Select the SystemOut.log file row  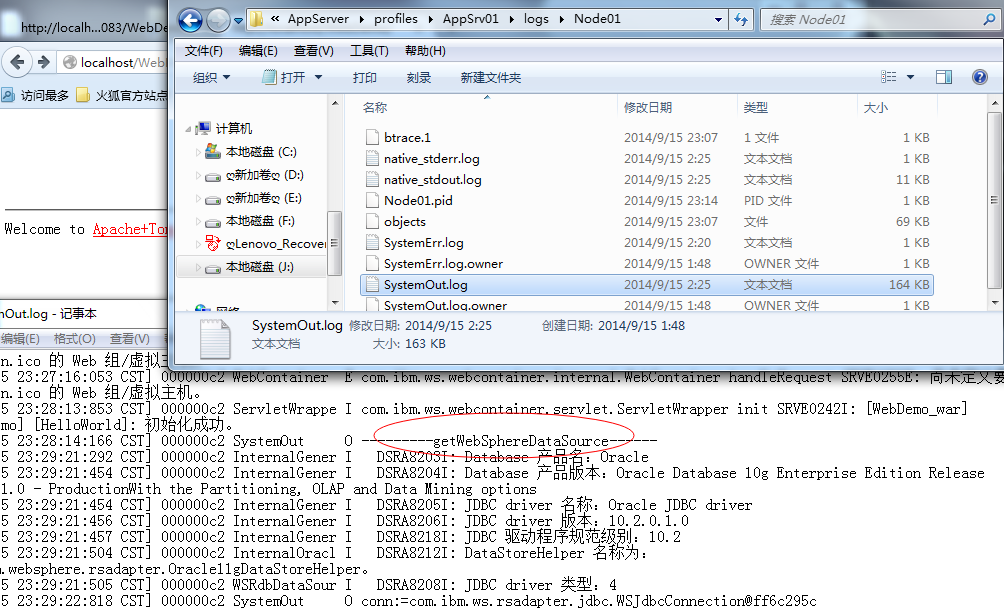pyautogui.click(x=647, y=285)
